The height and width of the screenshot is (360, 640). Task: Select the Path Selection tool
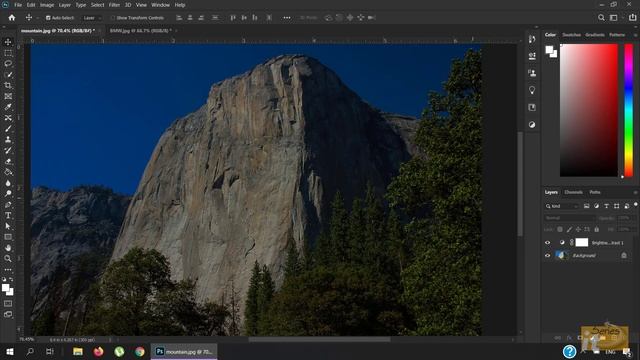coord(8,226)
